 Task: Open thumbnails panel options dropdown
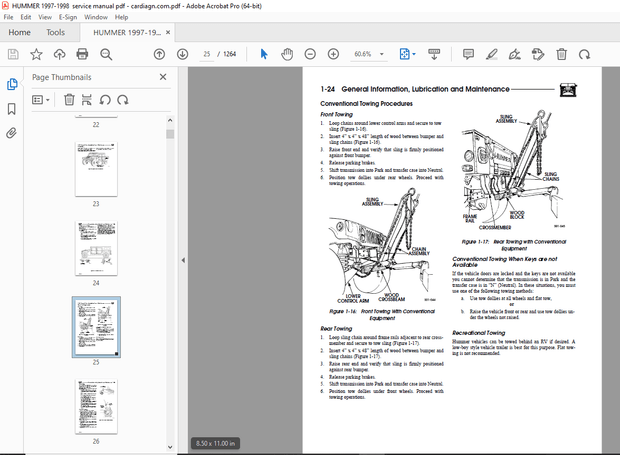pos(41,100)
